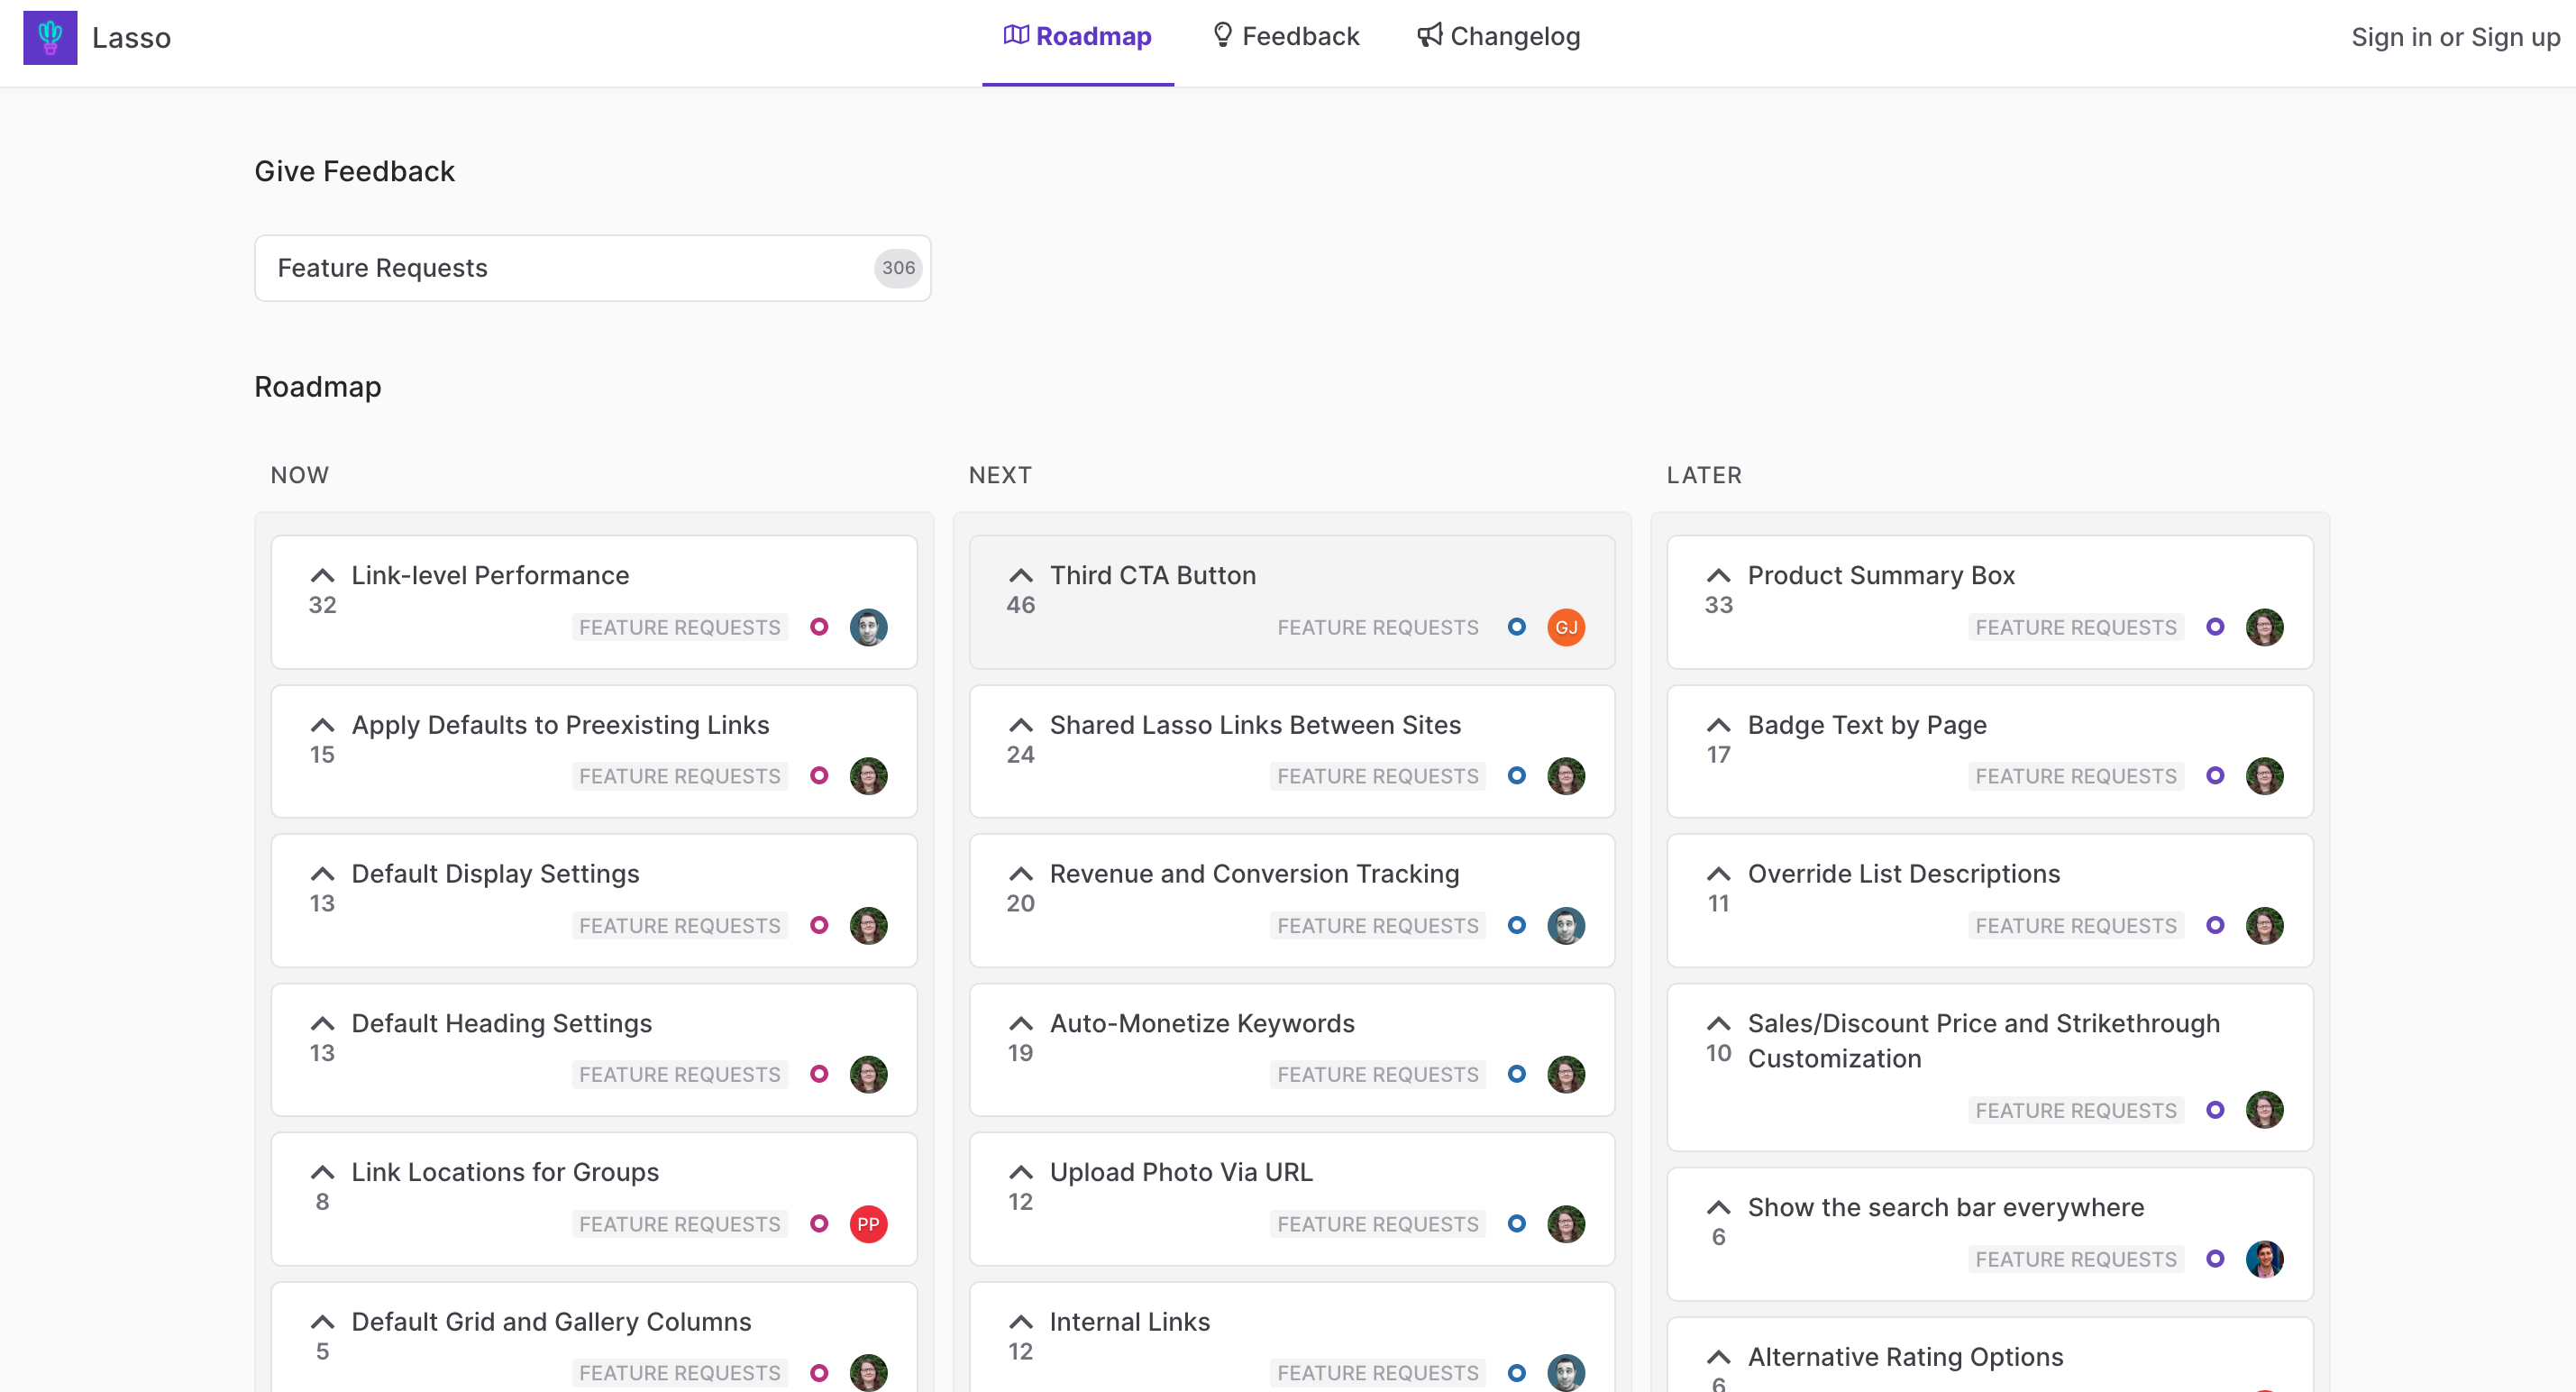Click the PP avatar on Link Locations for Groups
Viewport: 2576px width, 1392px height.
click(x=868, y=1224)
